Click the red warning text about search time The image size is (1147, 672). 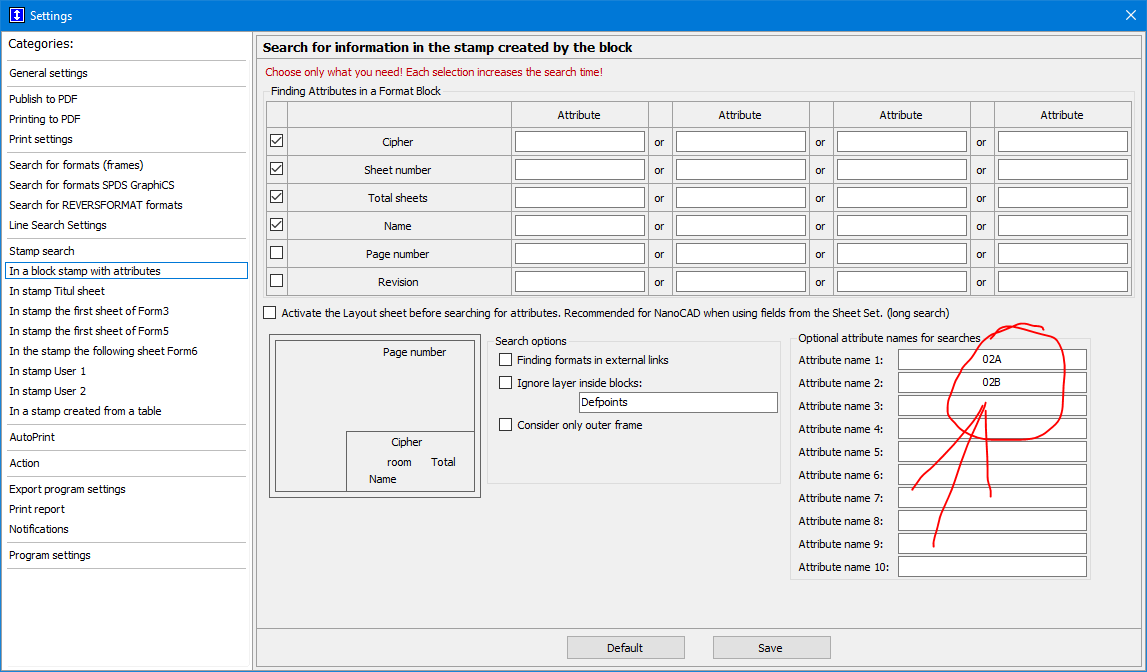pos(434,72)
